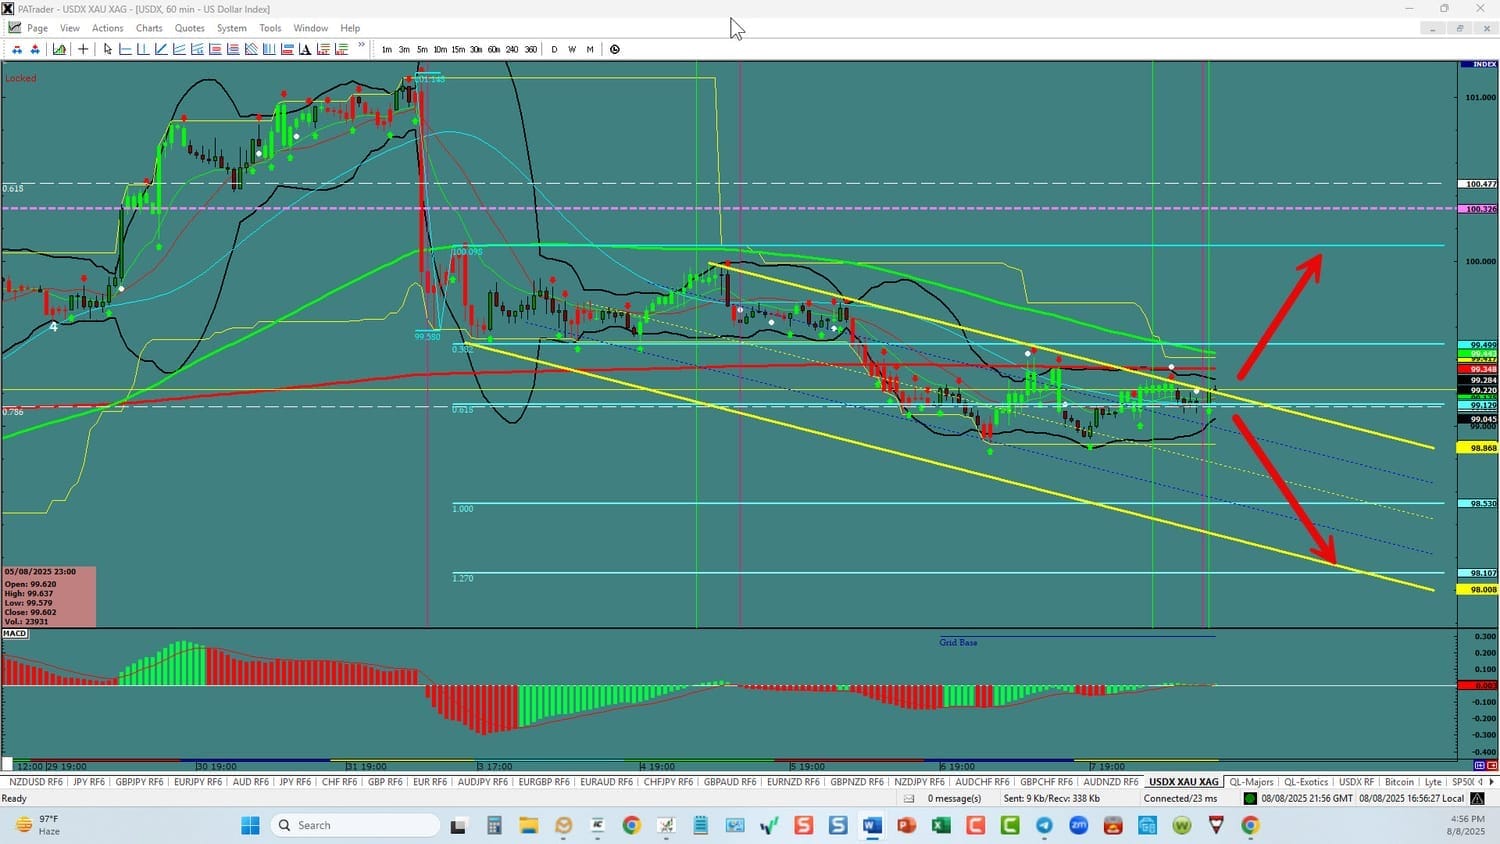1500x844 pixels.
Task: Open Microsoft Word from the taskbar
Action: [x=872, y=826]
